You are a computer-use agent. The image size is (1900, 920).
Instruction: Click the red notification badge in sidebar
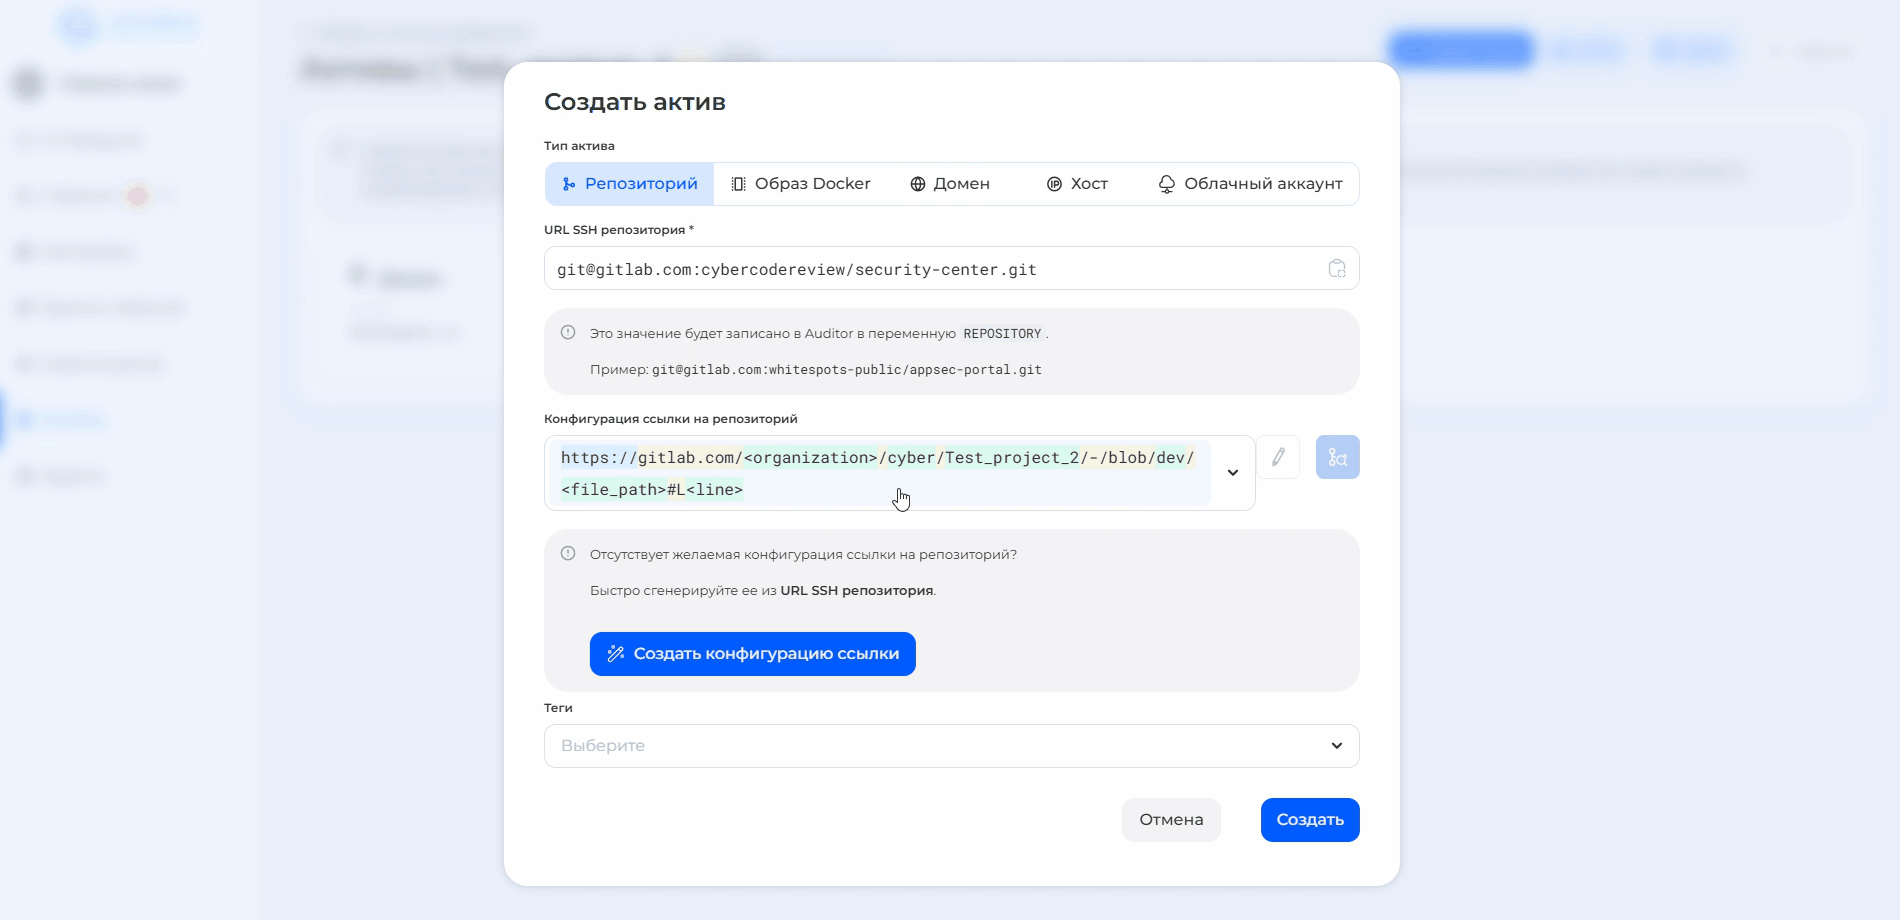click(x=138, y=196)
